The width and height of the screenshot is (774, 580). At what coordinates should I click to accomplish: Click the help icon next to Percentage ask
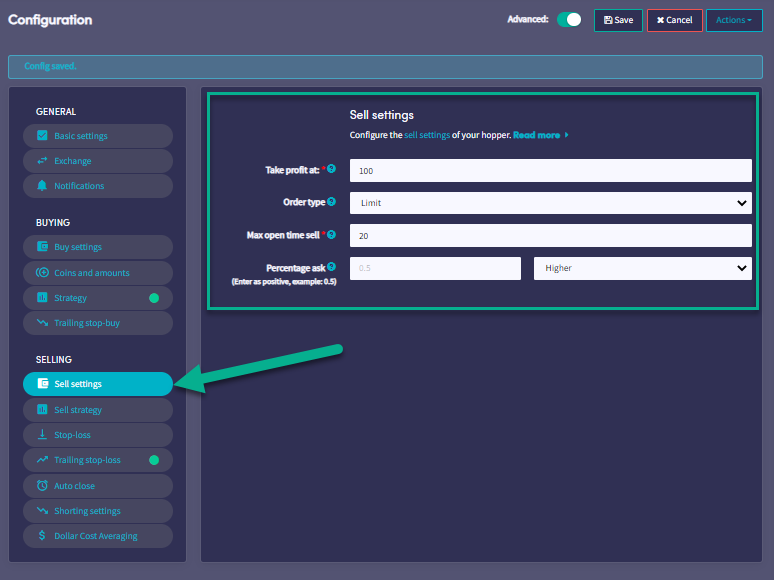331,267
